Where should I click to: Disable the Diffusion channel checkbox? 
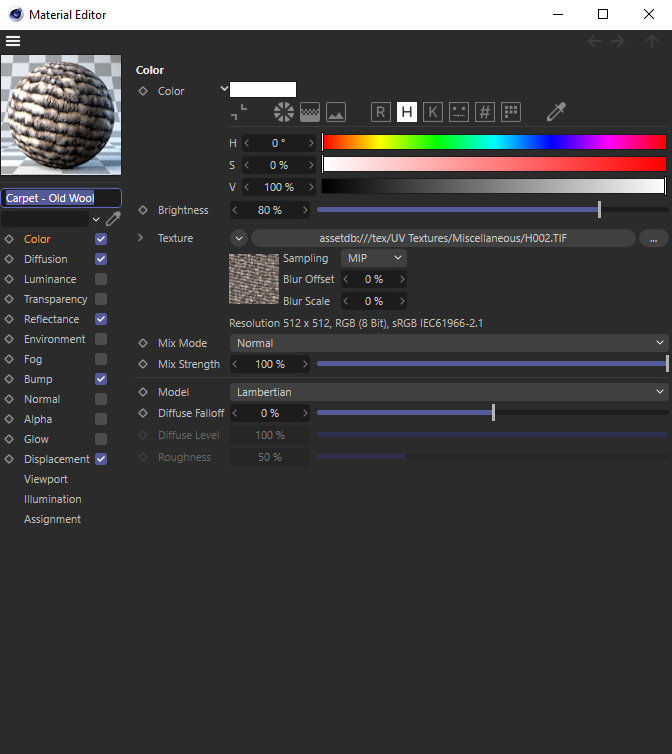click(x=101, y=259)
